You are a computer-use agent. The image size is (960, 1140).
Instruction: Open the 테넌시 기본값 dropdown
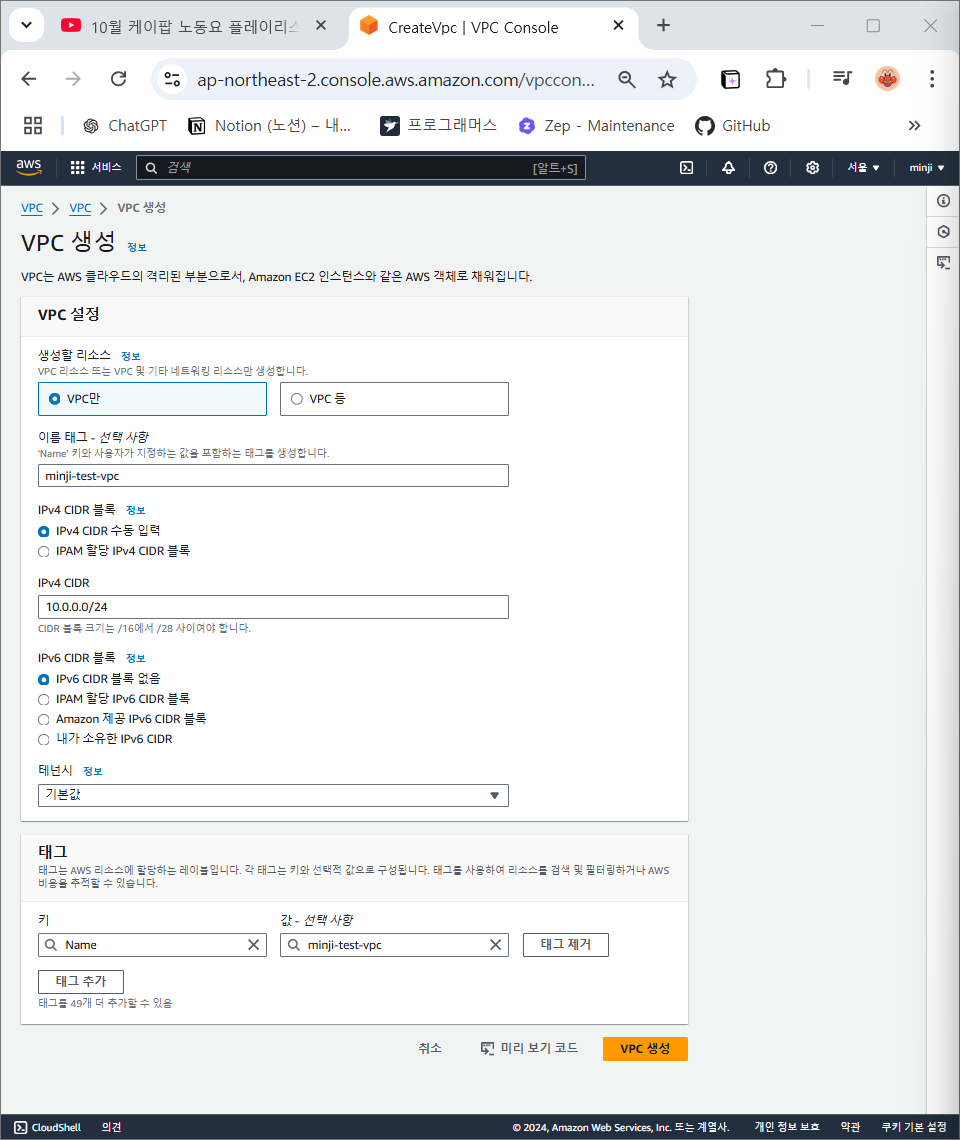point(273,795)
